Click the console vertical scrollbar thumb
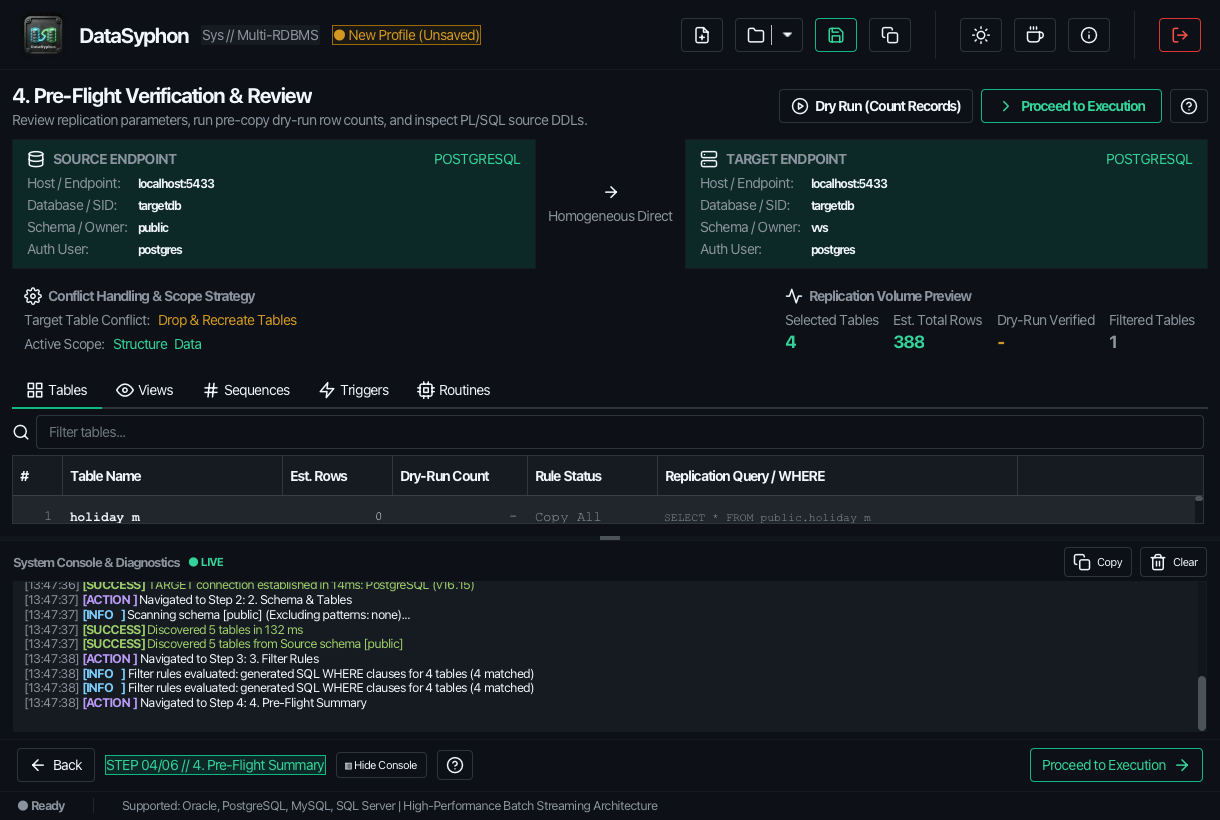Image resolution: width=1220 pixels, height=820 pixels. 1201,703
